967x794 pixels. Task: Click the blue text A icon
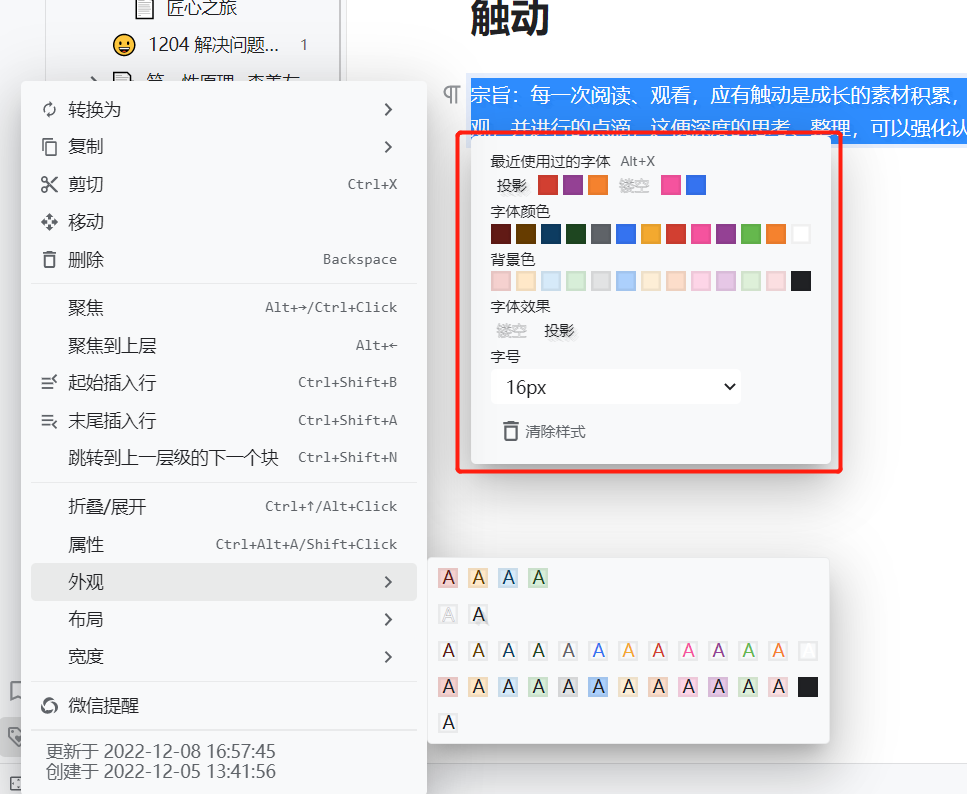(598, 651)
